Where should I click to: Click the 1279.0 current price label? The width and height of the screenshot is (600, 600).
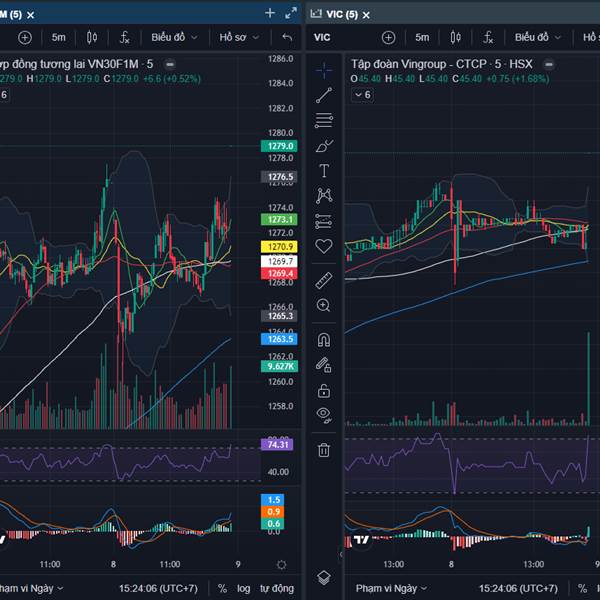(x=279, y=146)
